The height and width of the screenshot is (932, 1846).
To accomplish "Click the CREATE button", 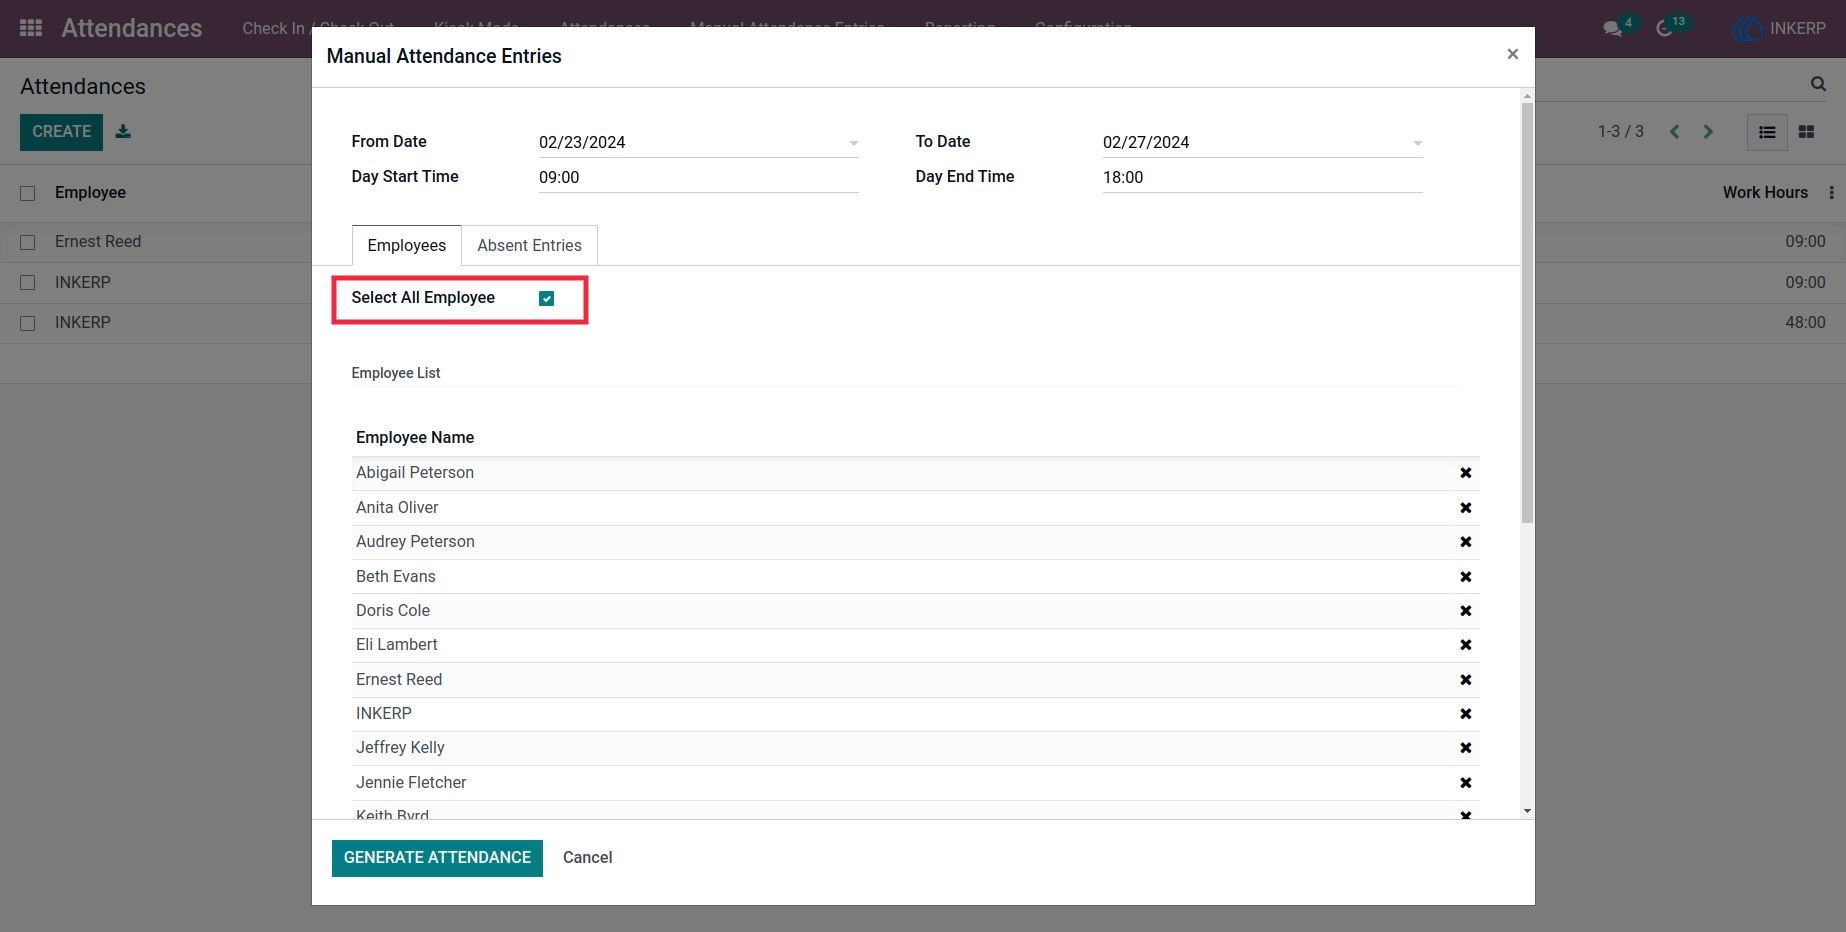I will pyautogui.click(x=61, y=132).
